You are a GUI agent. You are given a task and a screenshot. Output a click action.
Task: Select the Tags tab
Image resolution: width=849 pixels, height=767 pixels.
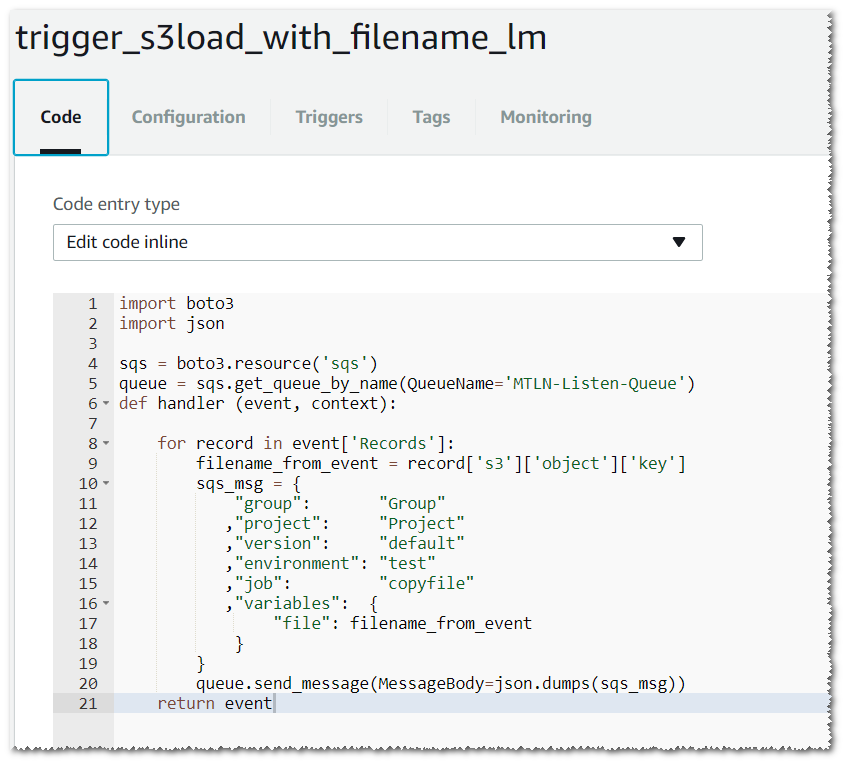point(431,117)
